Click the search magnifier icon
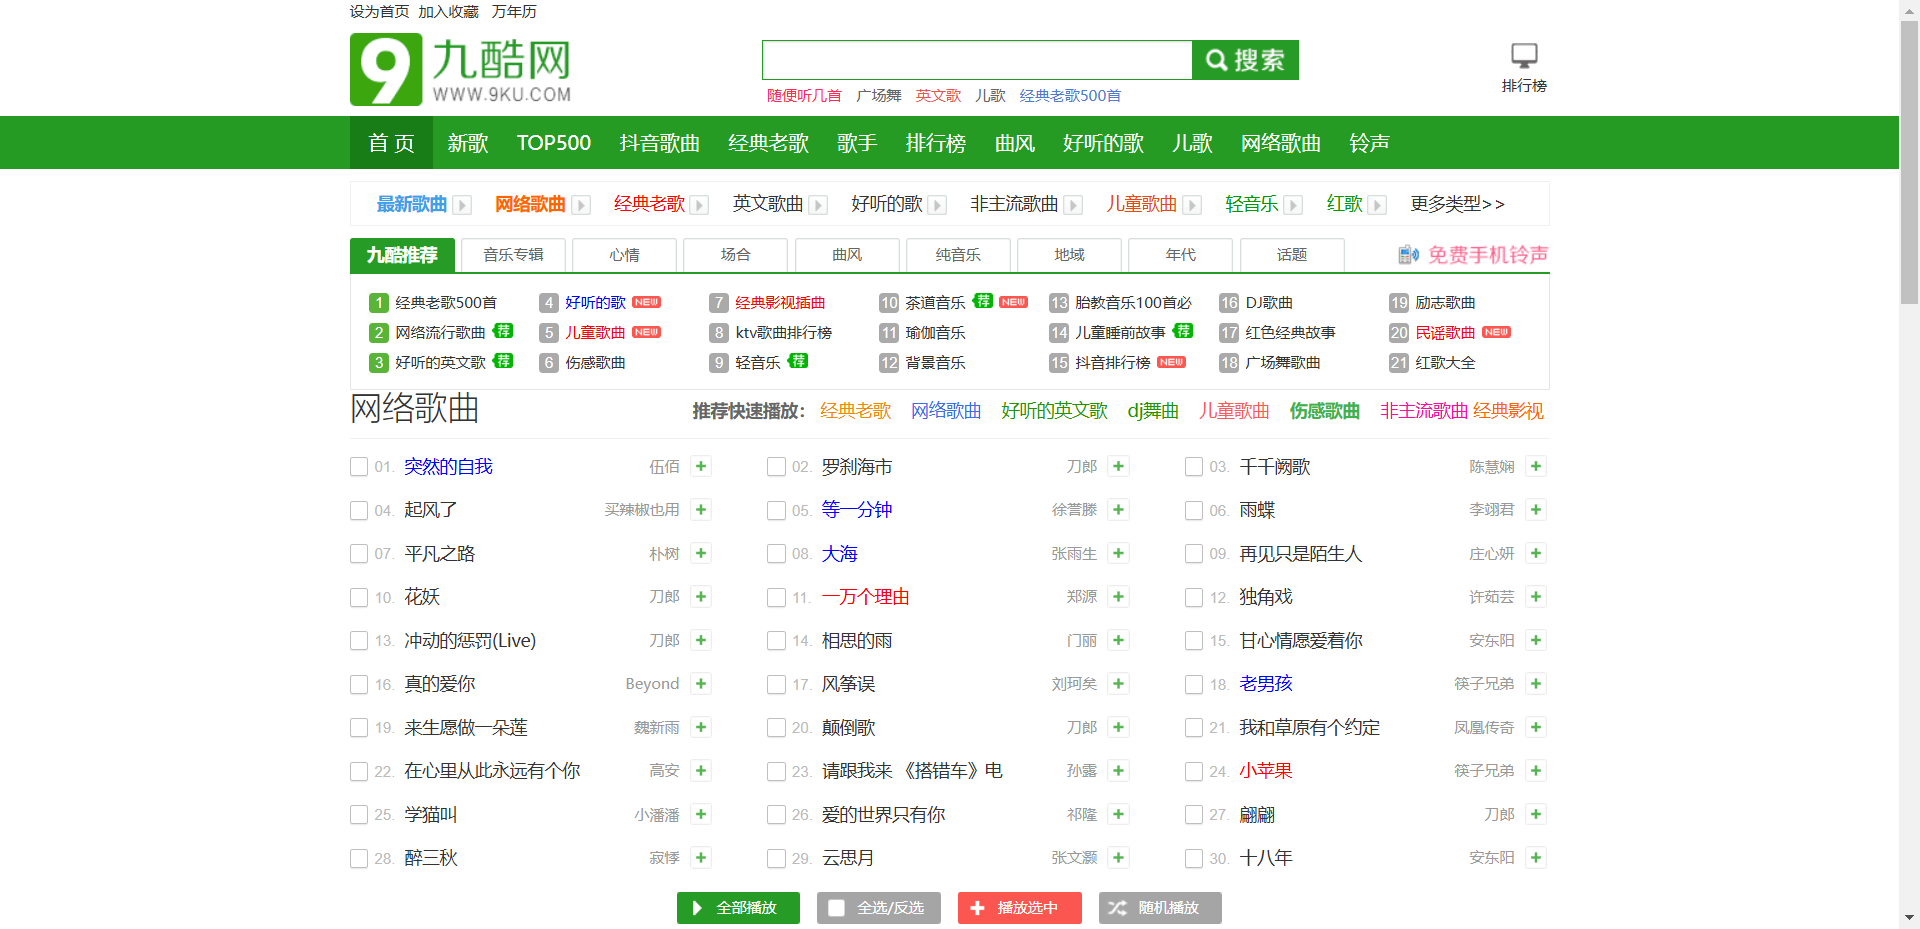 coord(1217,60)
